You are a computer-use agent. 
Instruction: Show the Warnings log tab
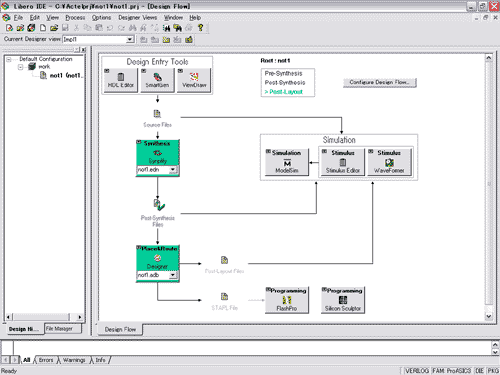pos(74,360)
